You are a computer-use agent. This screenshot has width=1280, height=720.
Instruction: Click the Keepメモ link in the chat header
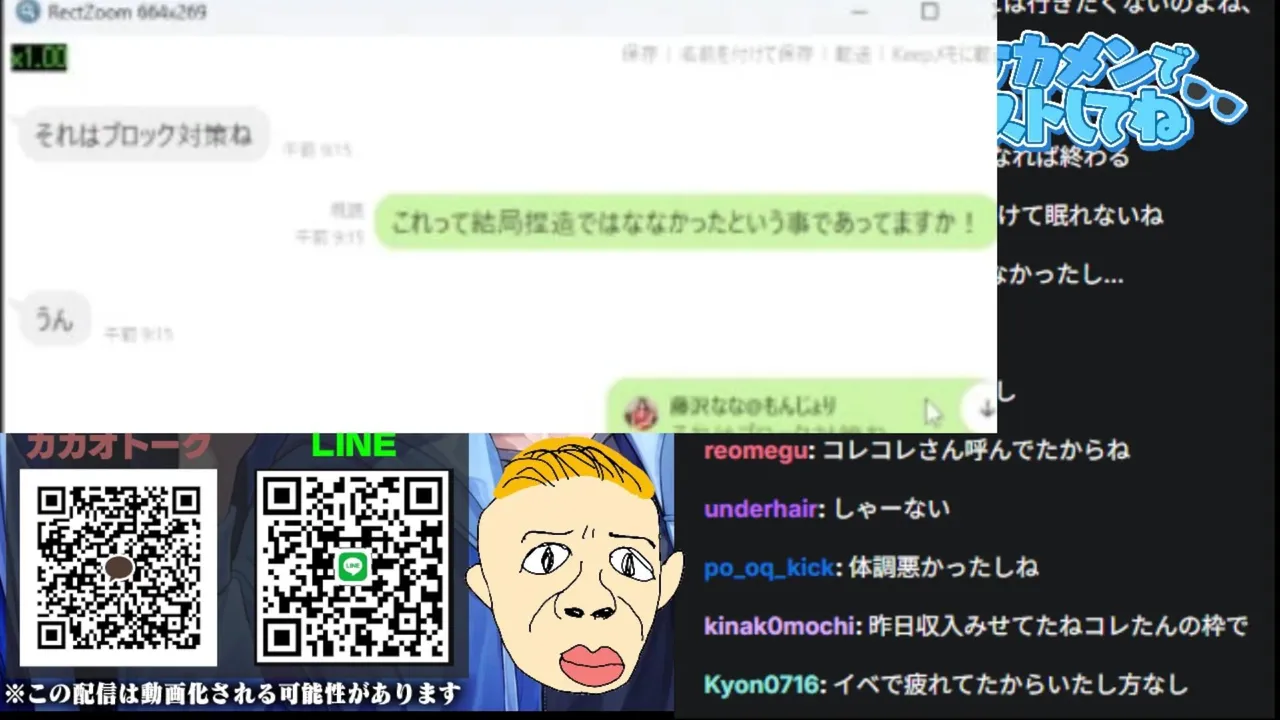coord(941,55)
